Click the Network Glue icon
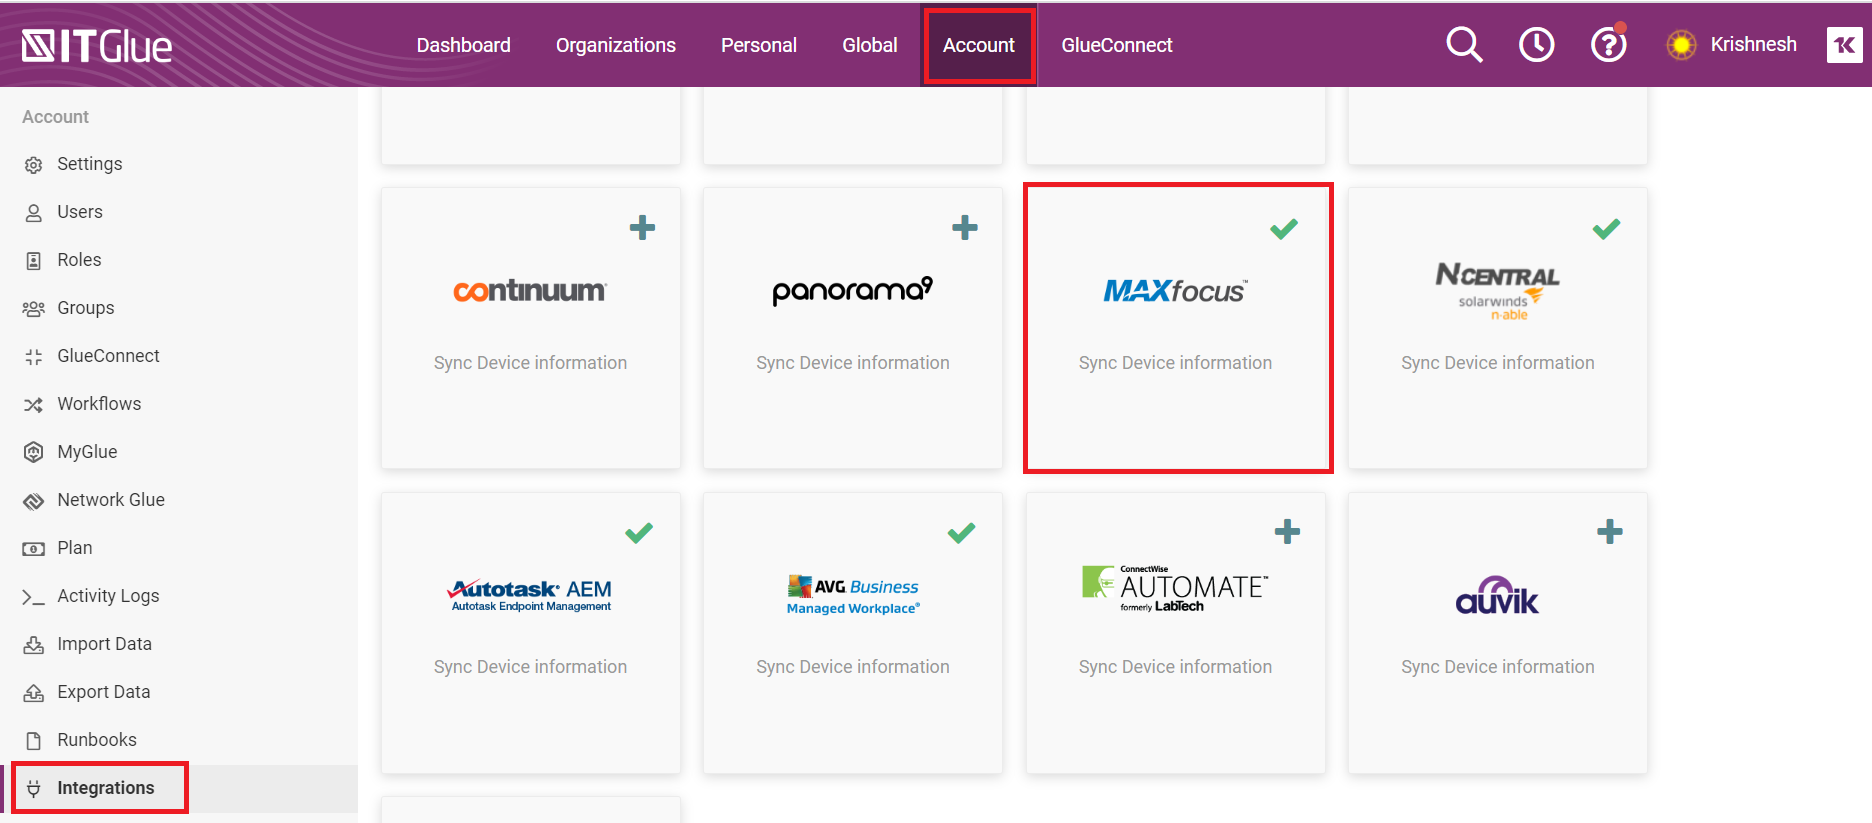This screenshot has height=823, width=1872. pos(34,501)
